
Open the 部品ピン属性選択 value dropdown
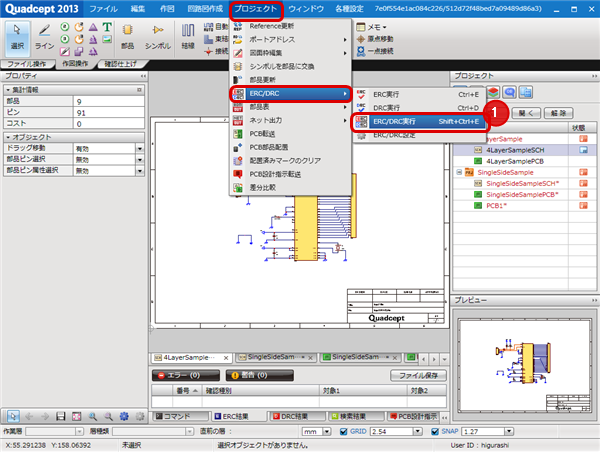(140, 171)
